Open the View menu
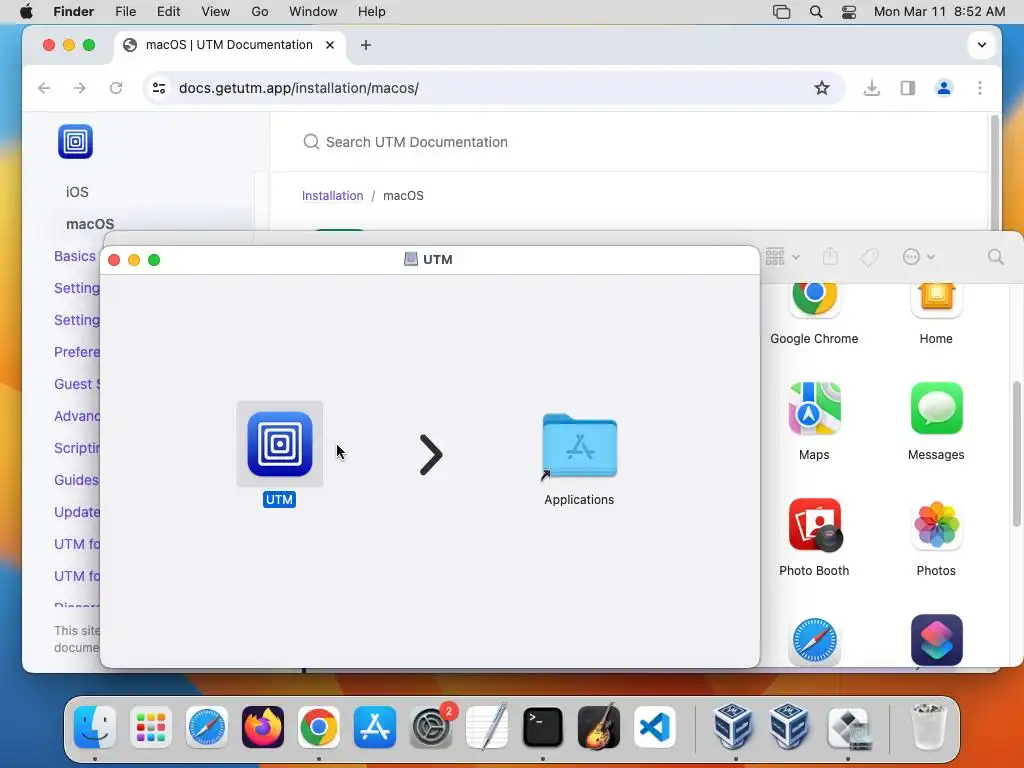Image resolution: width=1024 pixels, height=768 pixels. tap(216, 12)
